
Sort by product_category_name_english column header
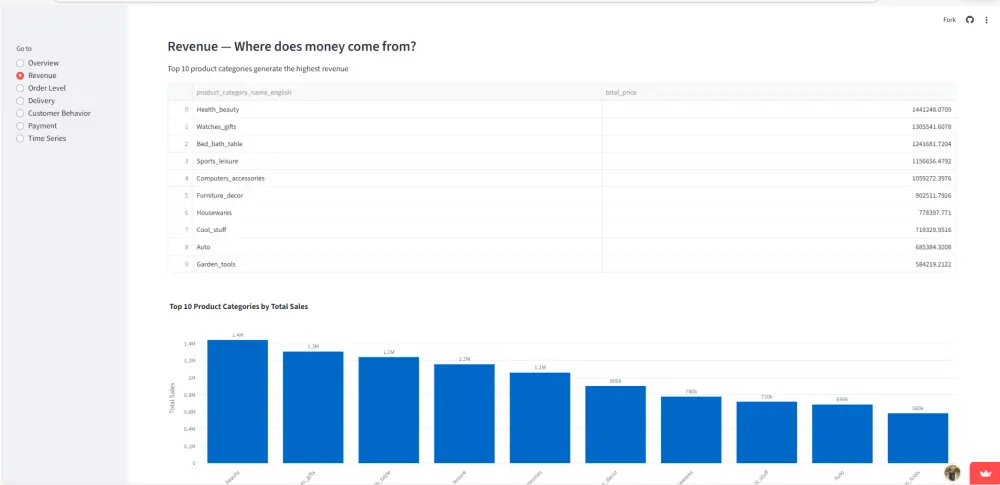[397, 93]
